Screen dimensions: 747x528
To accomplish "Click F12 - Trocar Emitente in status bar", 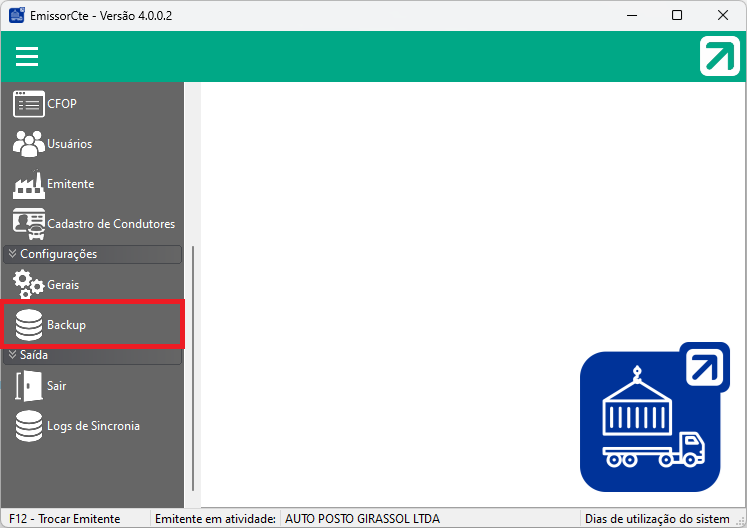I will 65,519.
